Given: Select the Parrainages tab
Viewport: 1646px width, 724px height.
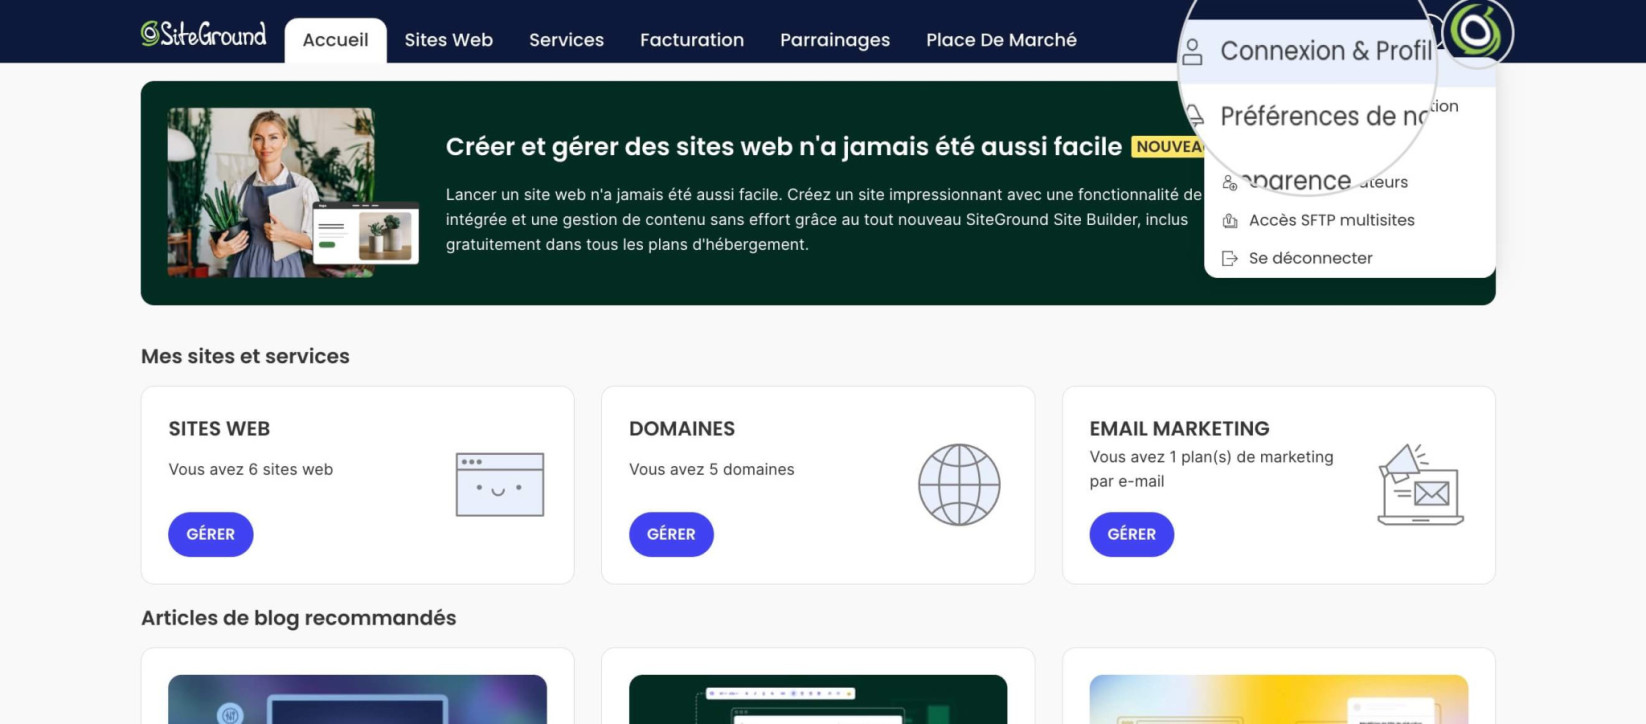Looking at the screenshot, I should click(835, 40).
